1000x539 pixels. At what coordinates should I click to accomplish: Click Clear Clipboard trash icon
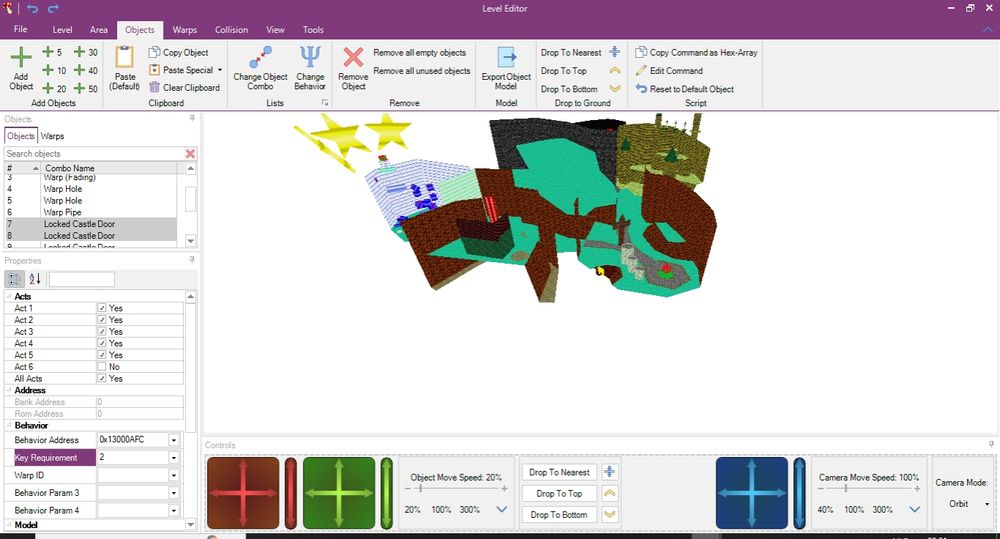pyautogui.click(x=154, y=87)
